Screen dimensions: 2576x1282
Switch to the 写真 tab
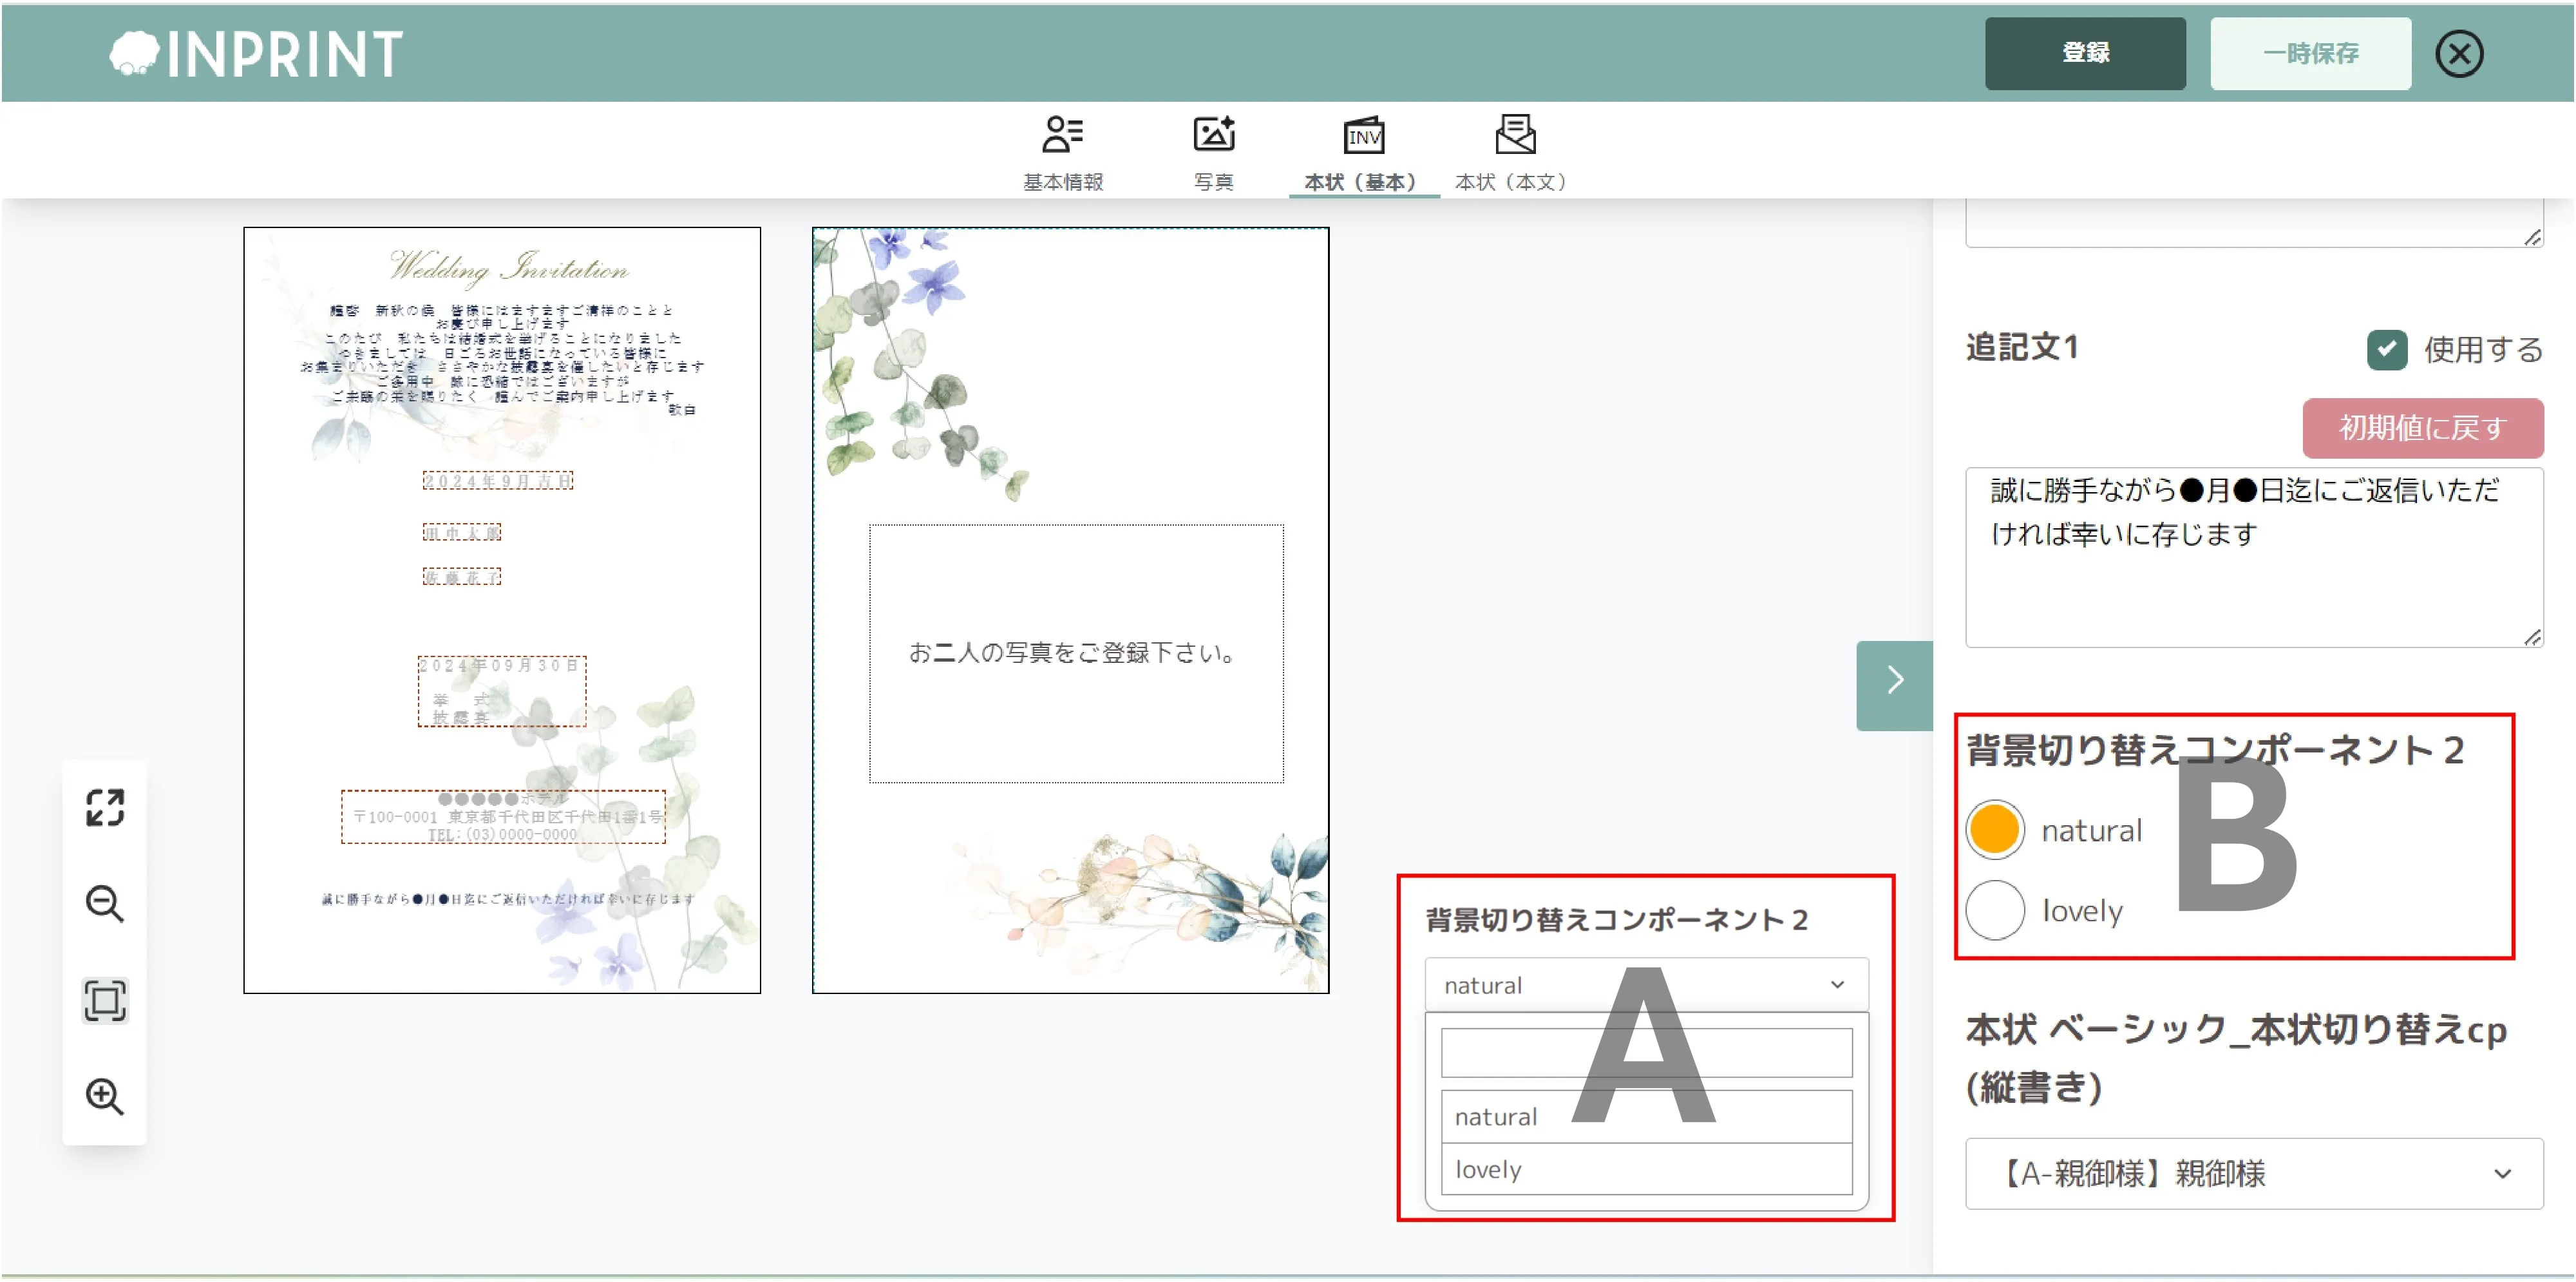(x=1214, y=150)
